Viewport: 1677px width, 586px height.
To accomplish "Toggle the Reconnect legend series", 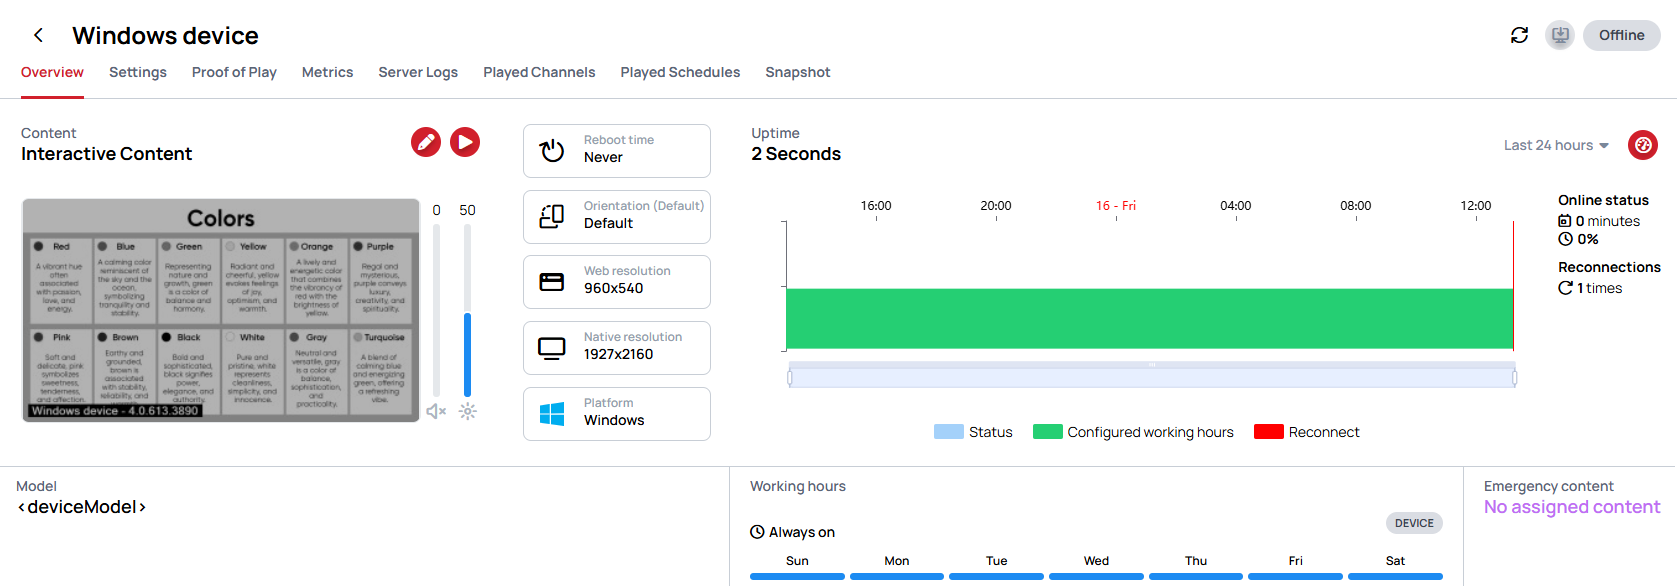I will click(1307, 432).
